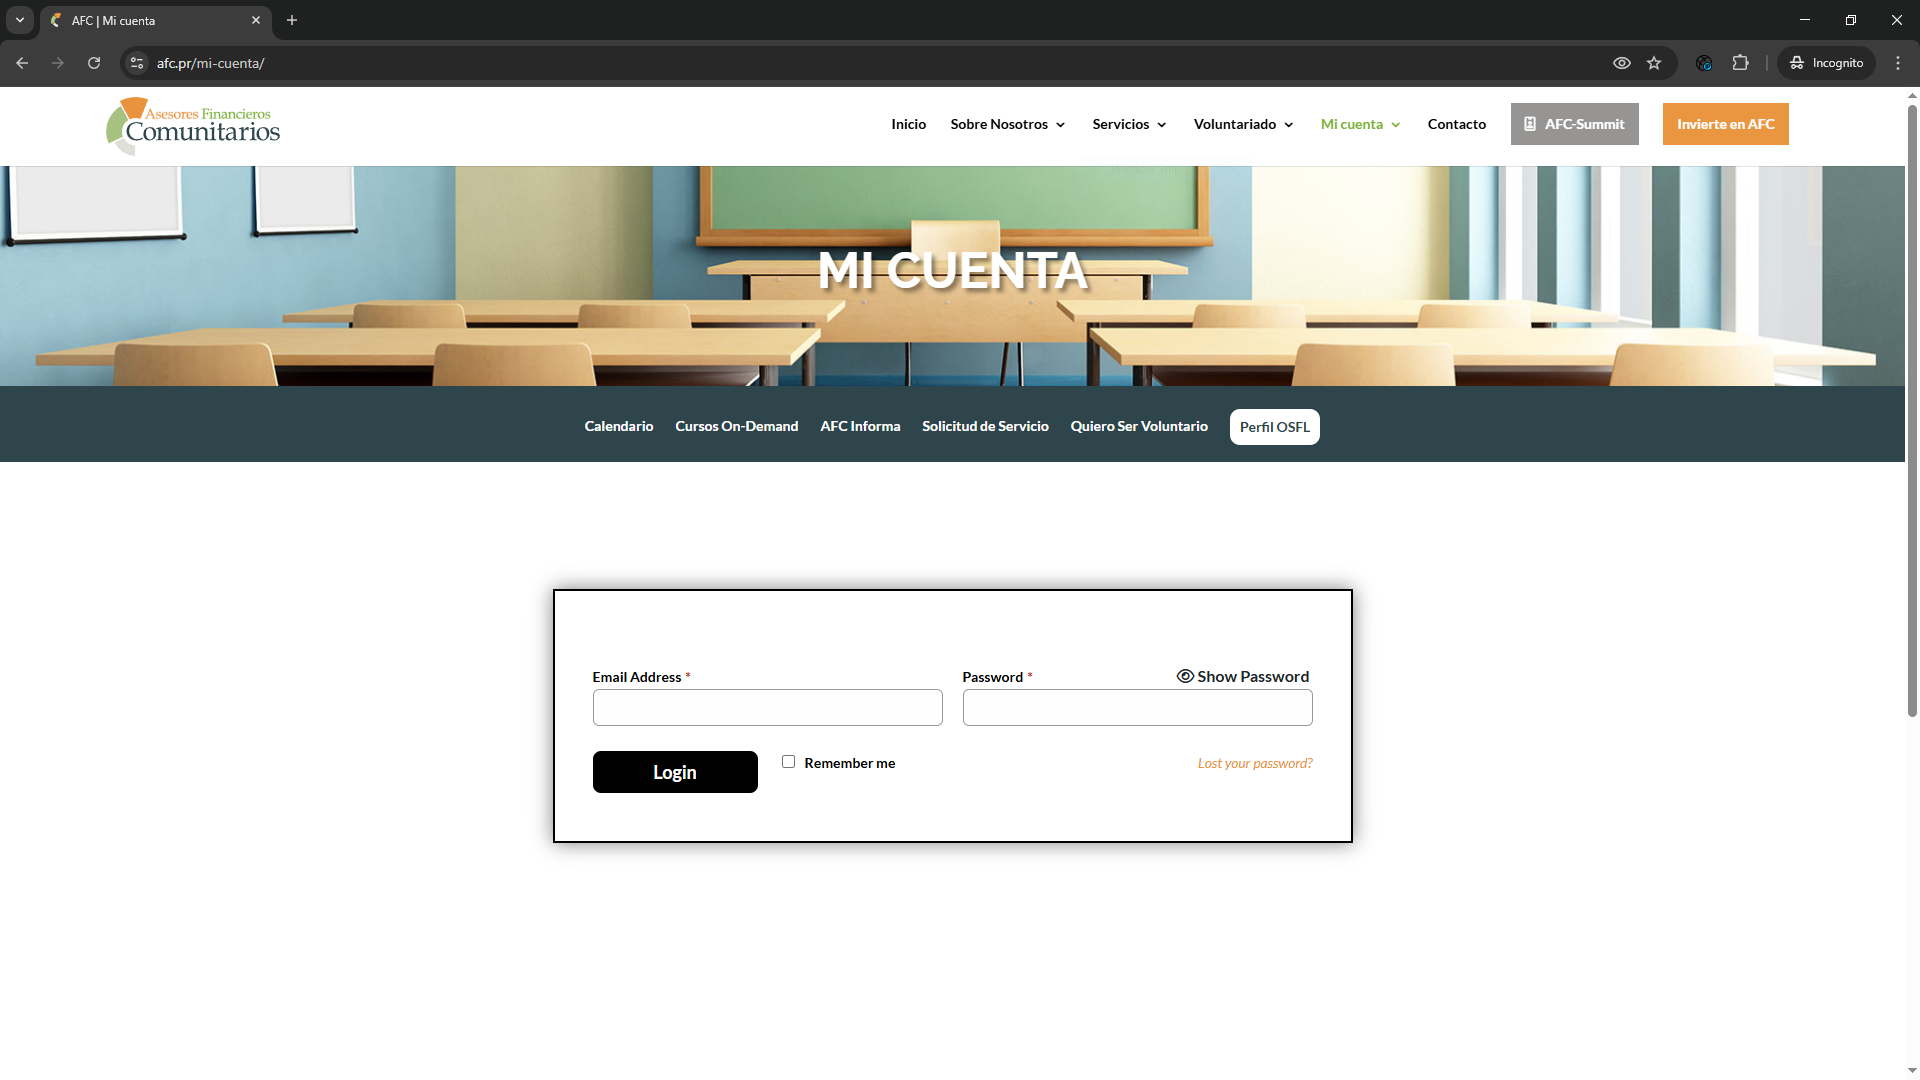Go back with the browser back arrow
Screen dimensions: 1920x1080
click(x=22, y=63)
